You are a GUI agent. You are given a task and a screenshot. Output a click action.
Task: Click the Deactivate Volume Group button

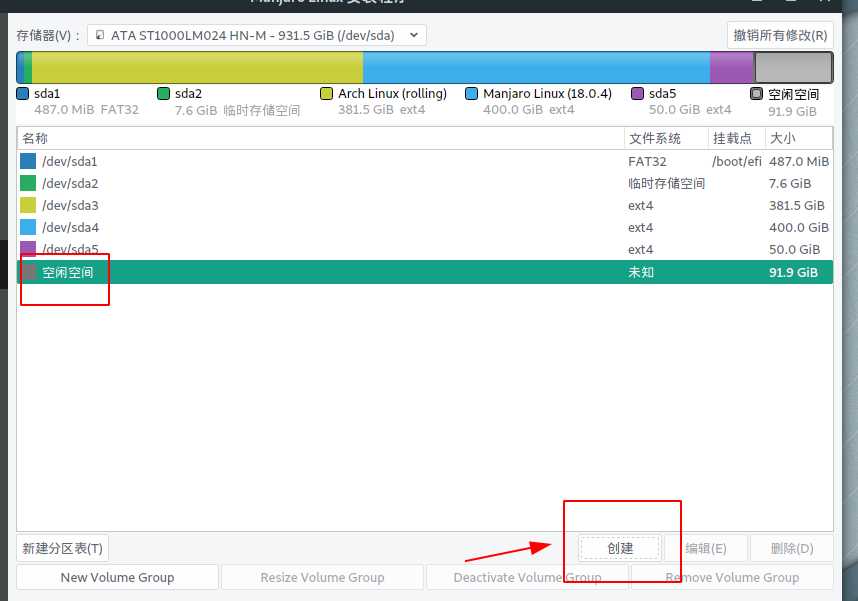tap(527, 577)
